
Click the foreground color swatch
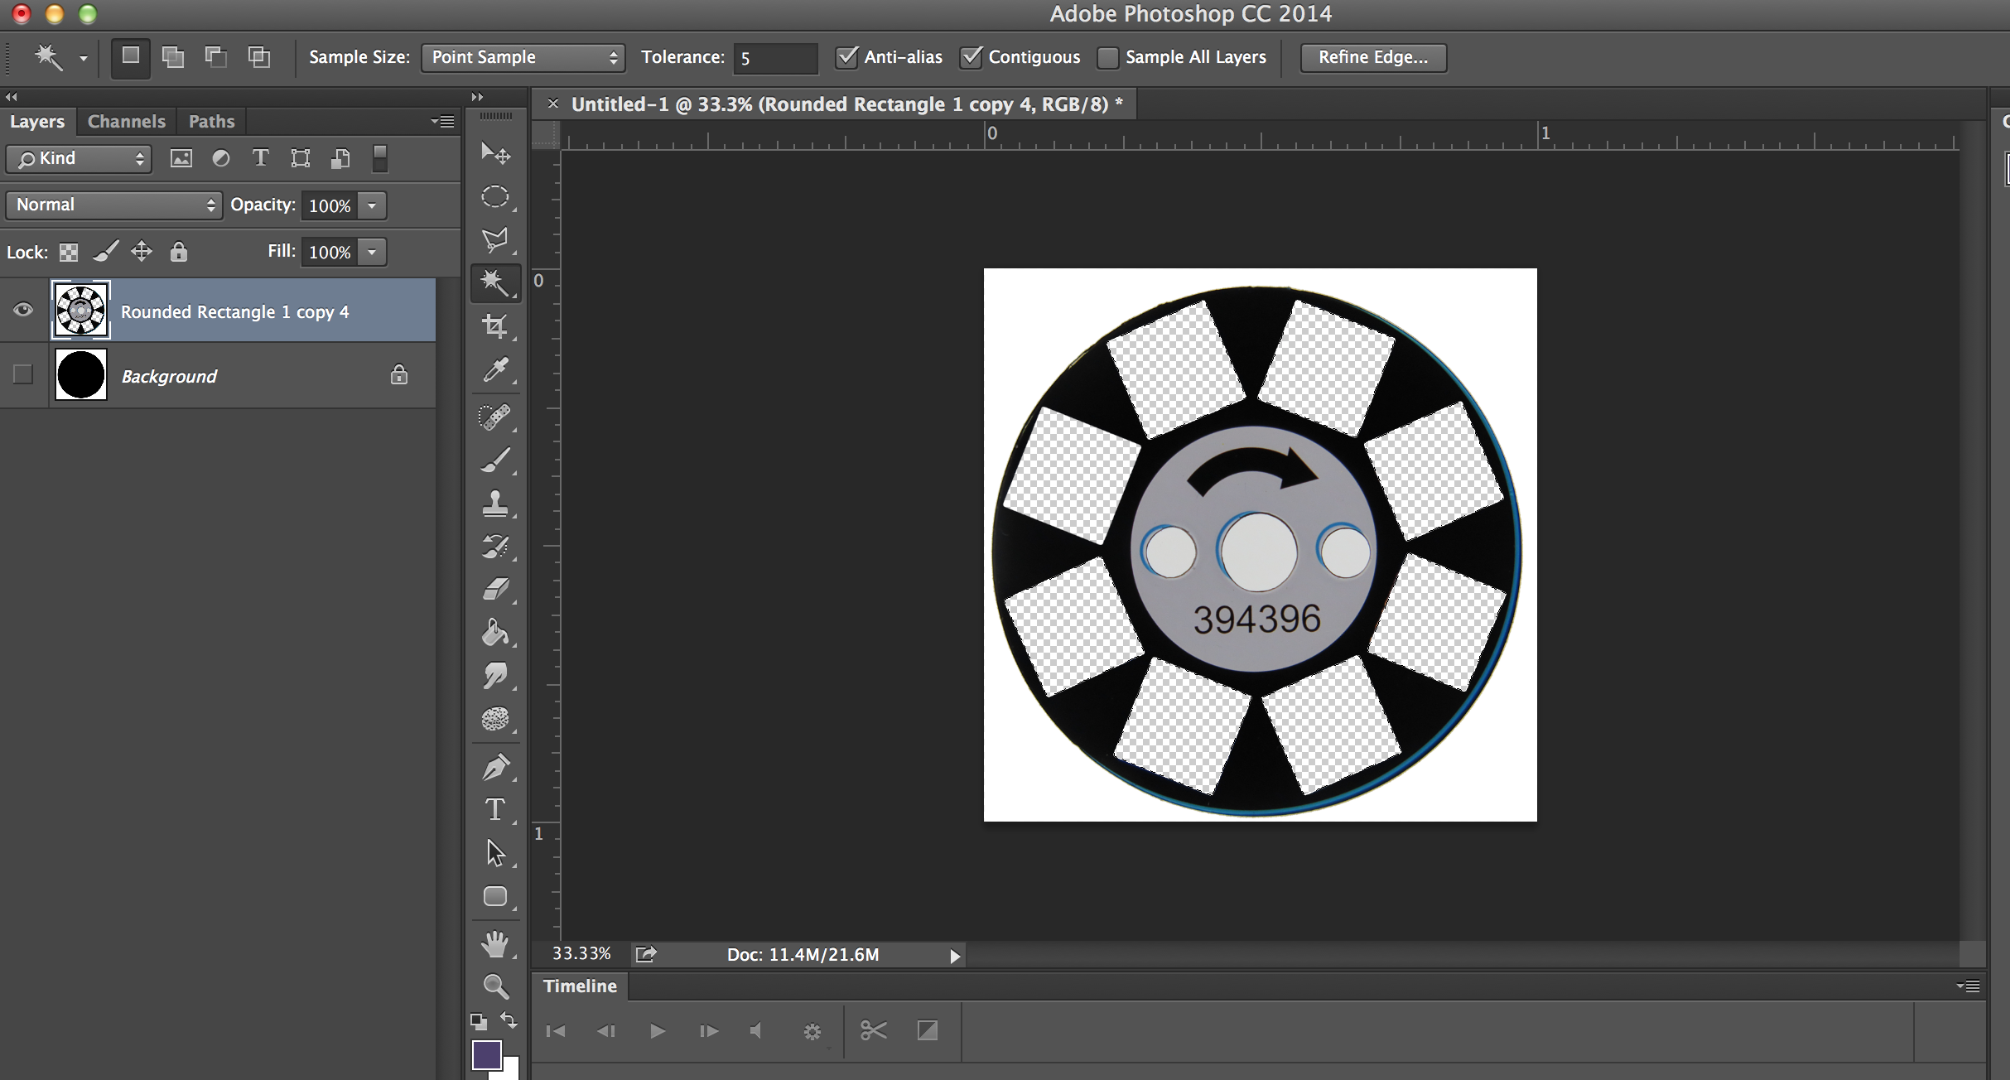click(x=486, y=1055)
